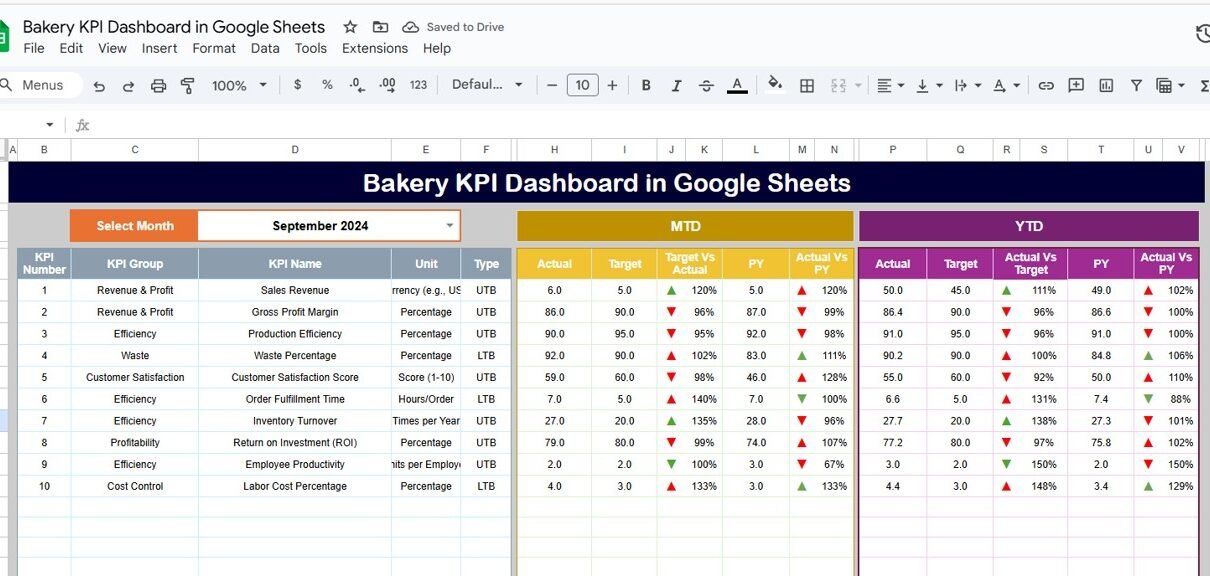Open the Default font dropdown

click(x=487, y=85)
